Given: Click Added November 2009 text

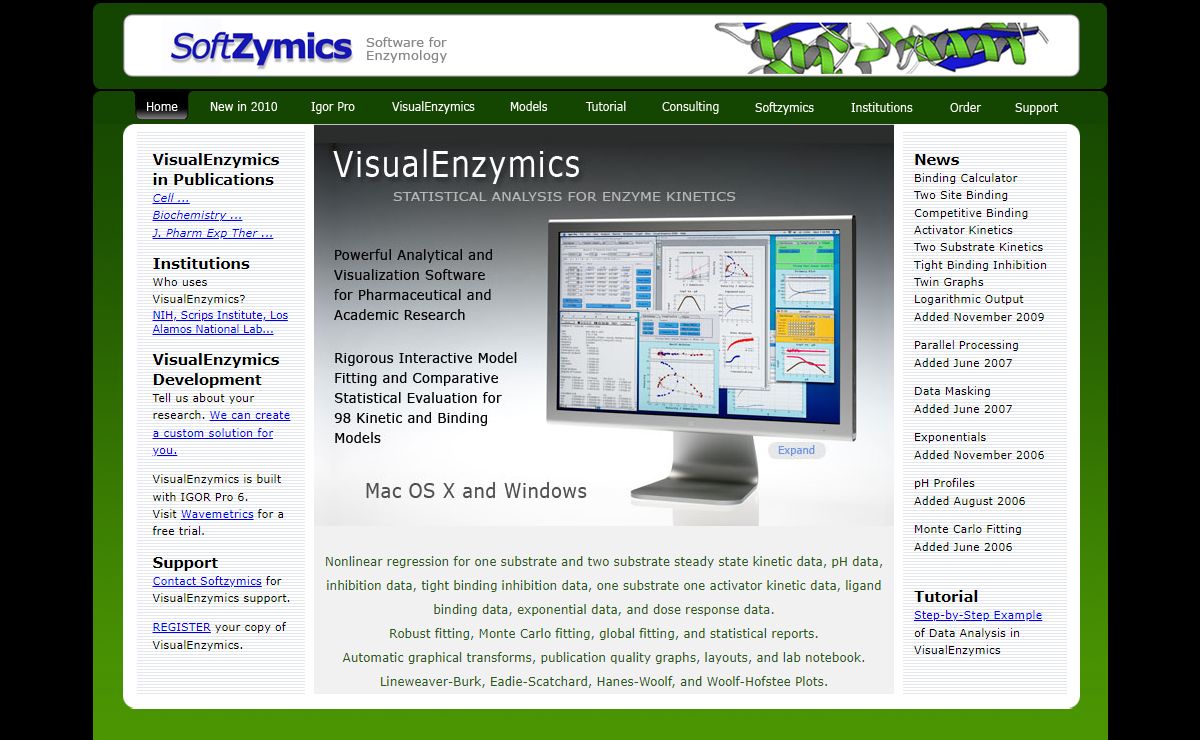Looking at the screenshot, I should click(x=979, y=317).
